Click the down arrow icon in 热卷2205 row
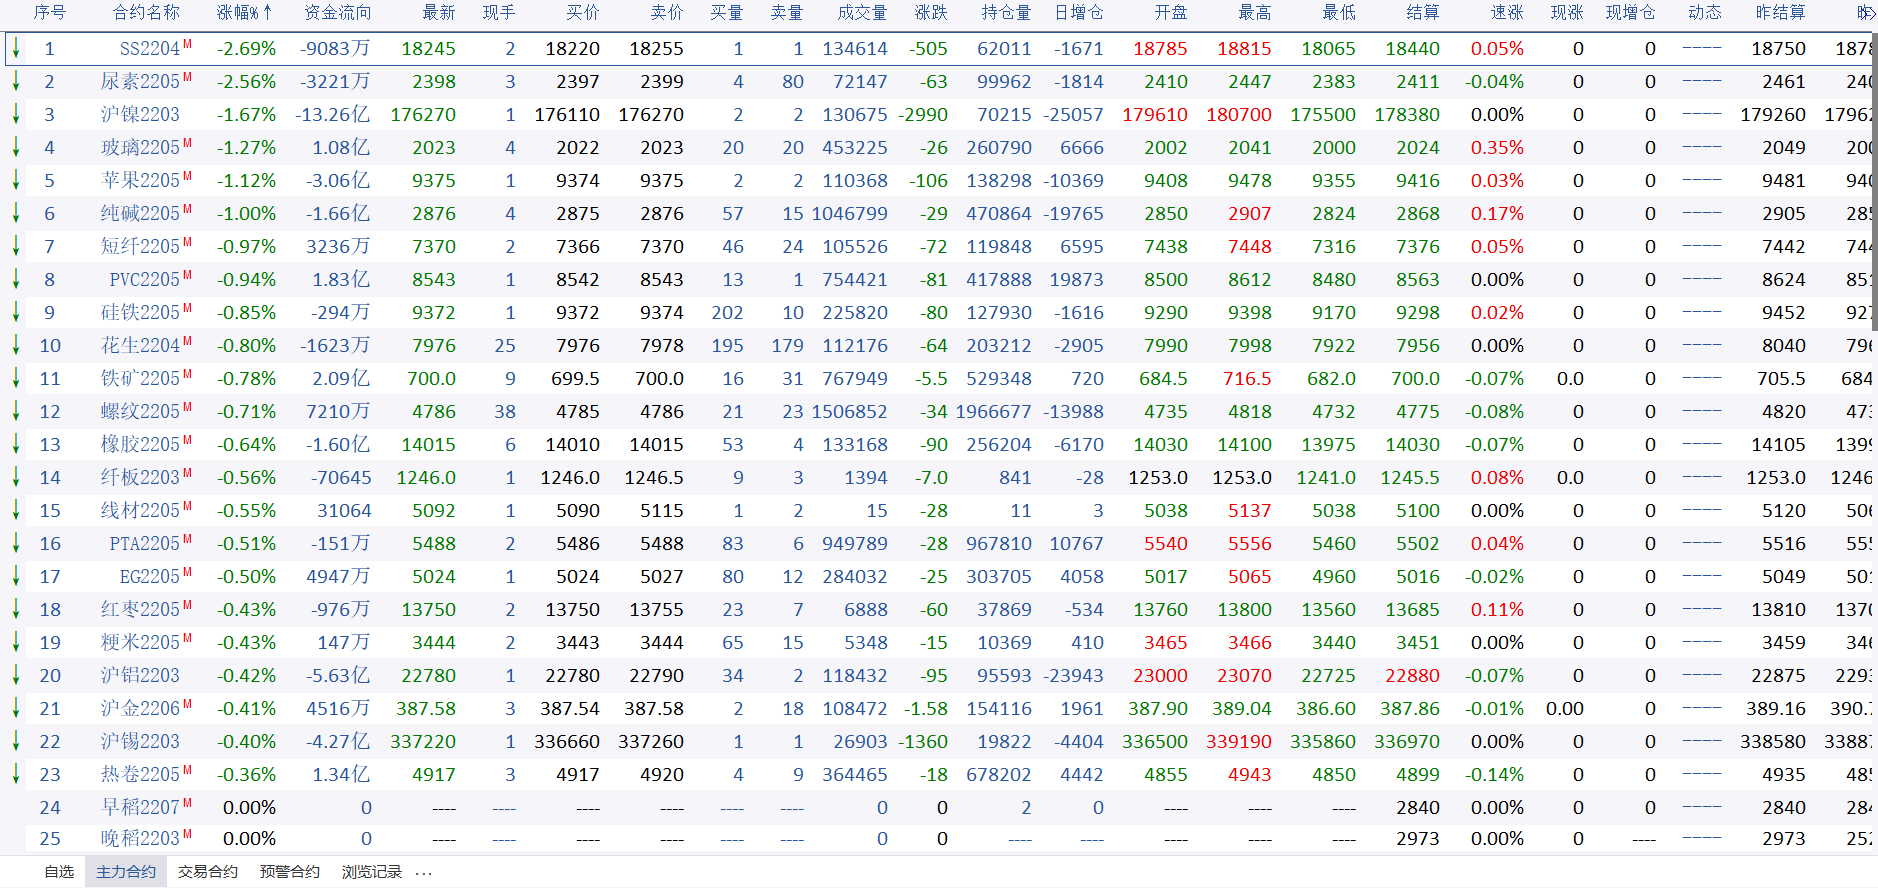The height and width of the screenshot is (888, 1878). tap(16, 774)
